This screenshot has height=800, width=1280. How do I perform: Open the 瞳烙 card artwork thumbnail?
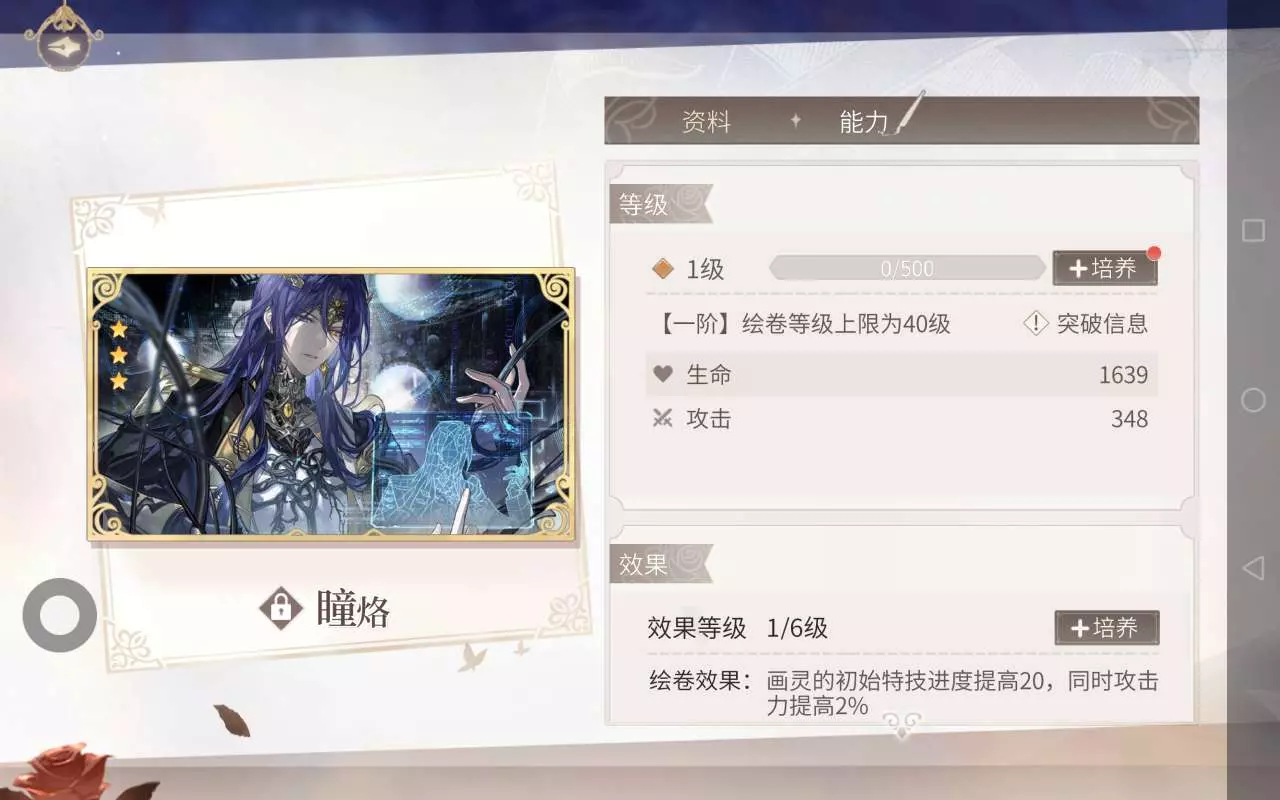331,404
